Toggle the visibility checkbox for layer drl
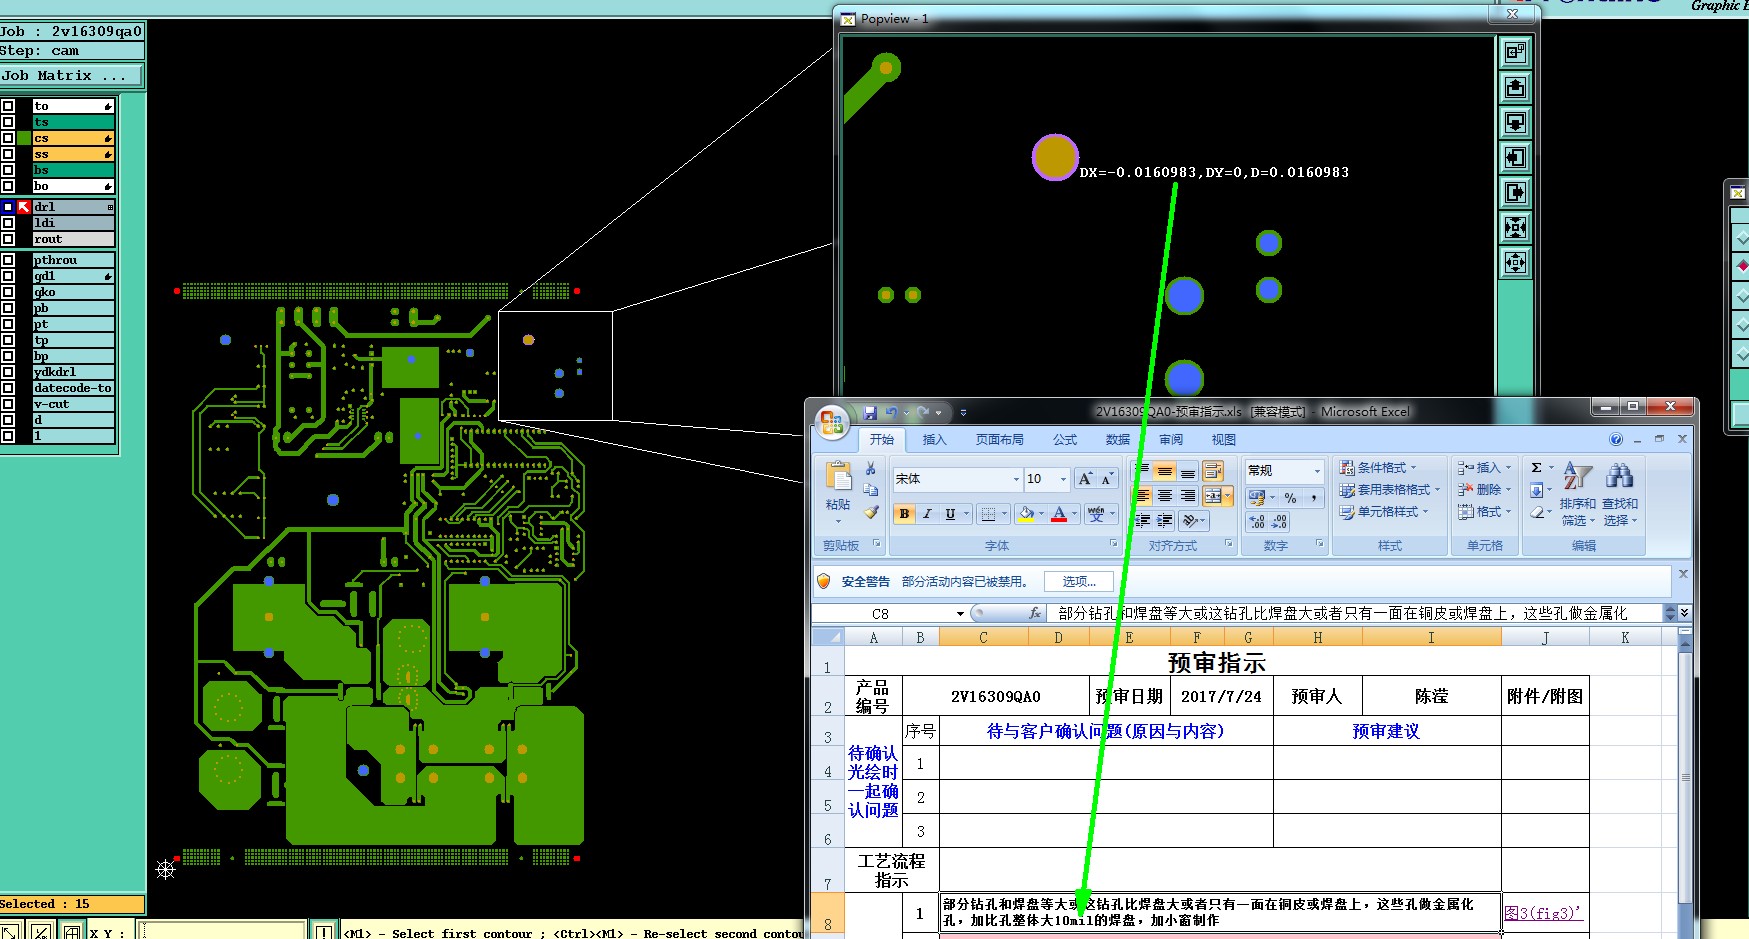Viewport: 1749px width, 939px height. point(8,207)
